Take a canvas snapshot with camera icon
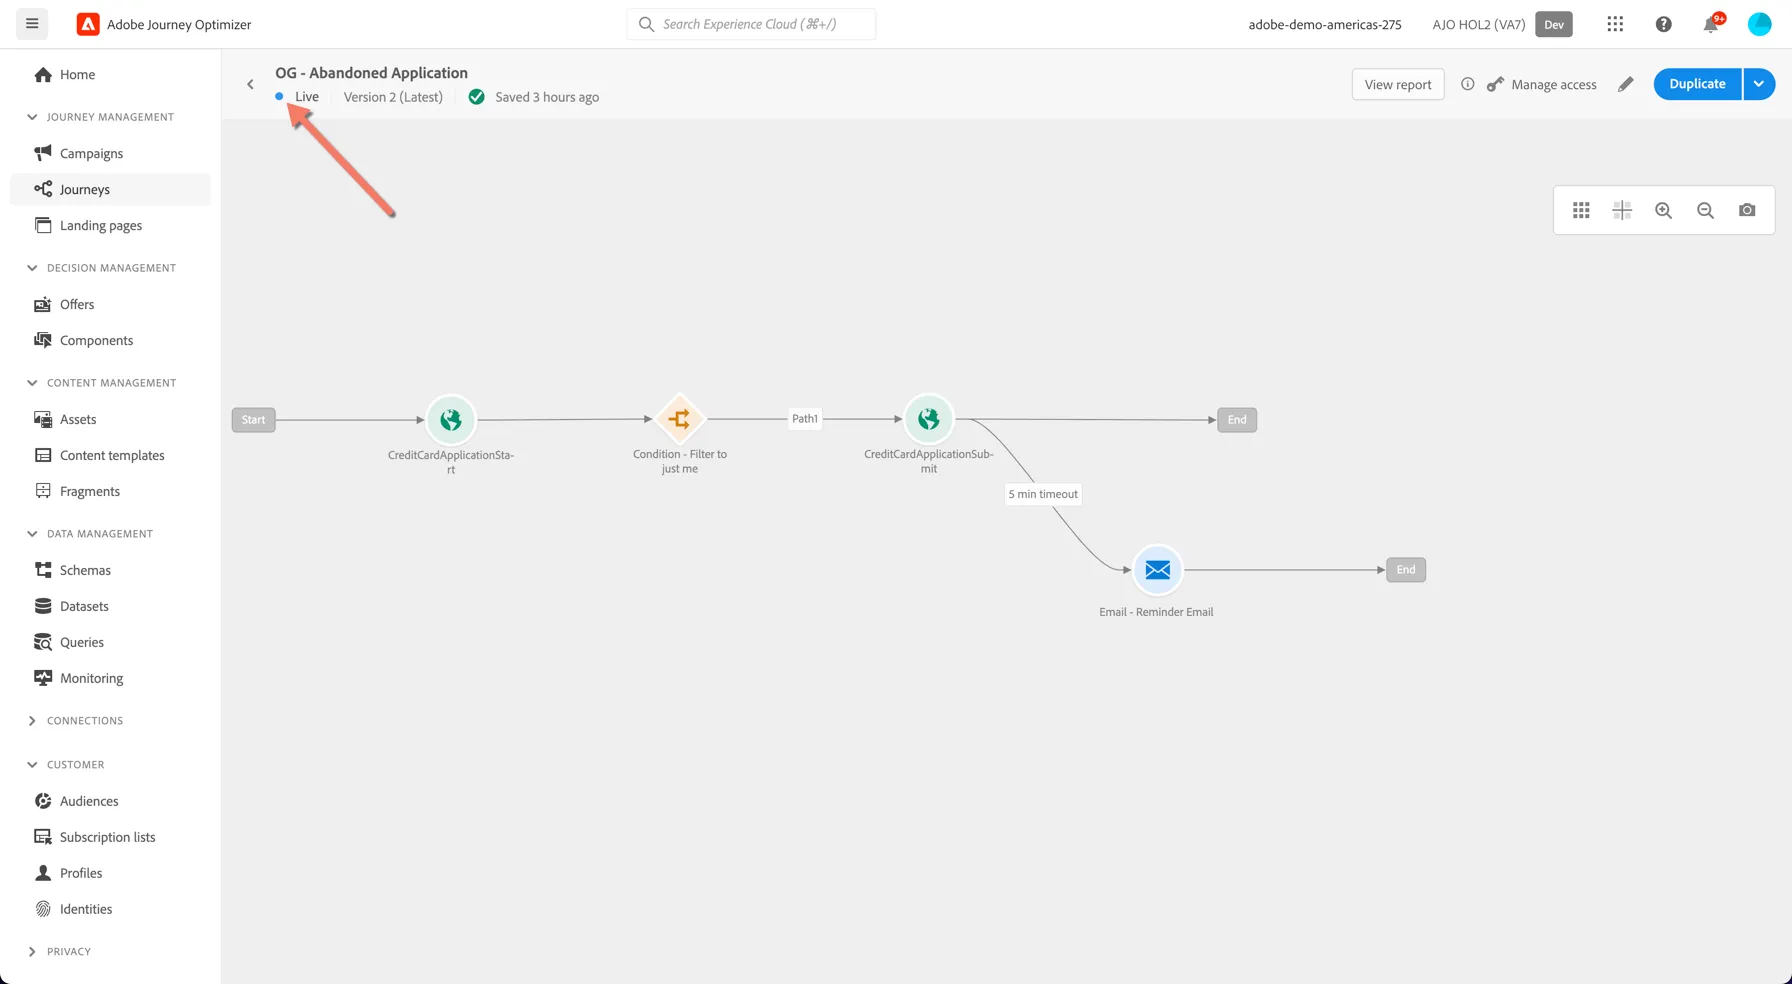The height and width of the screenshot is (984, 1792). (x=1747, y=210)
